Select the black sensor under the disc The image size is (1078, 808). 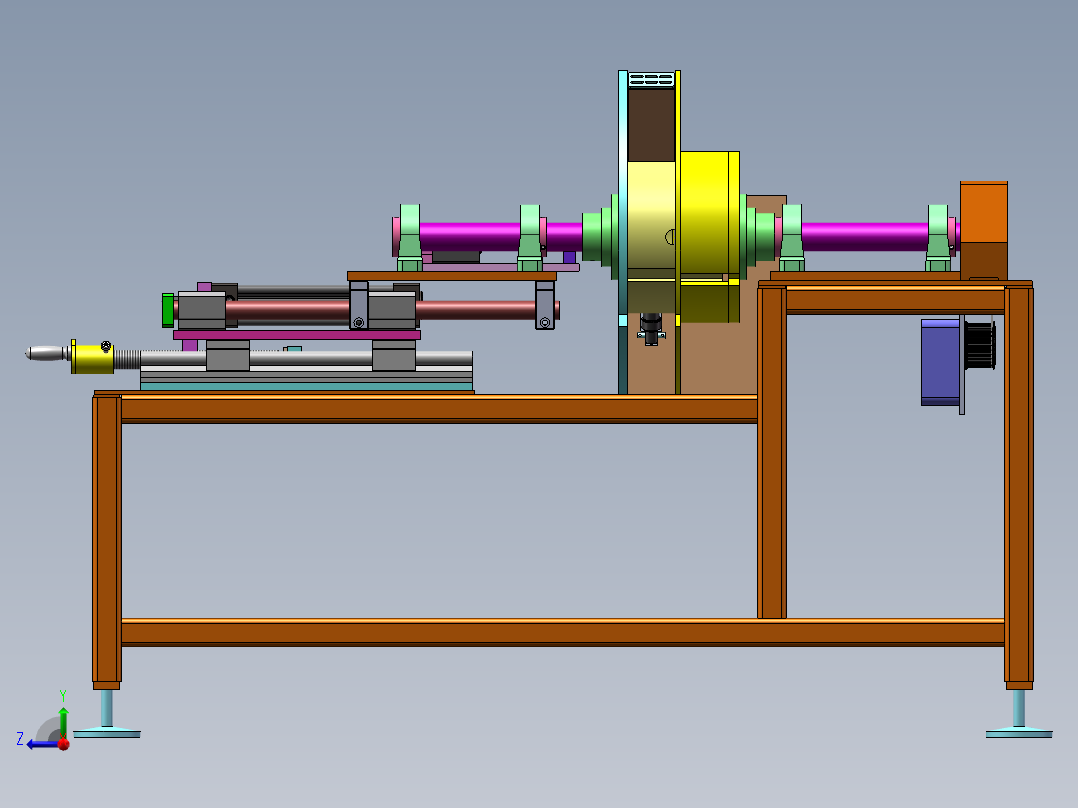(x=651, y=329)
